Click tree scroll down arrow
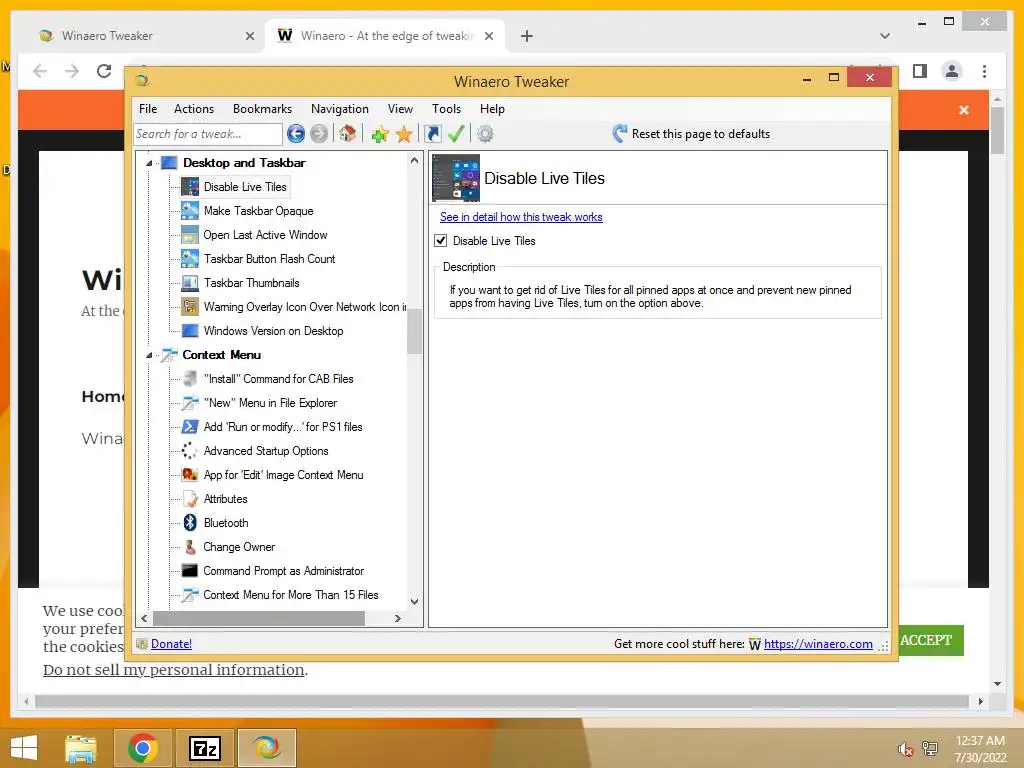Image resolution: width=1024 pixels, height=768 pixels. [x=414, y=601]
